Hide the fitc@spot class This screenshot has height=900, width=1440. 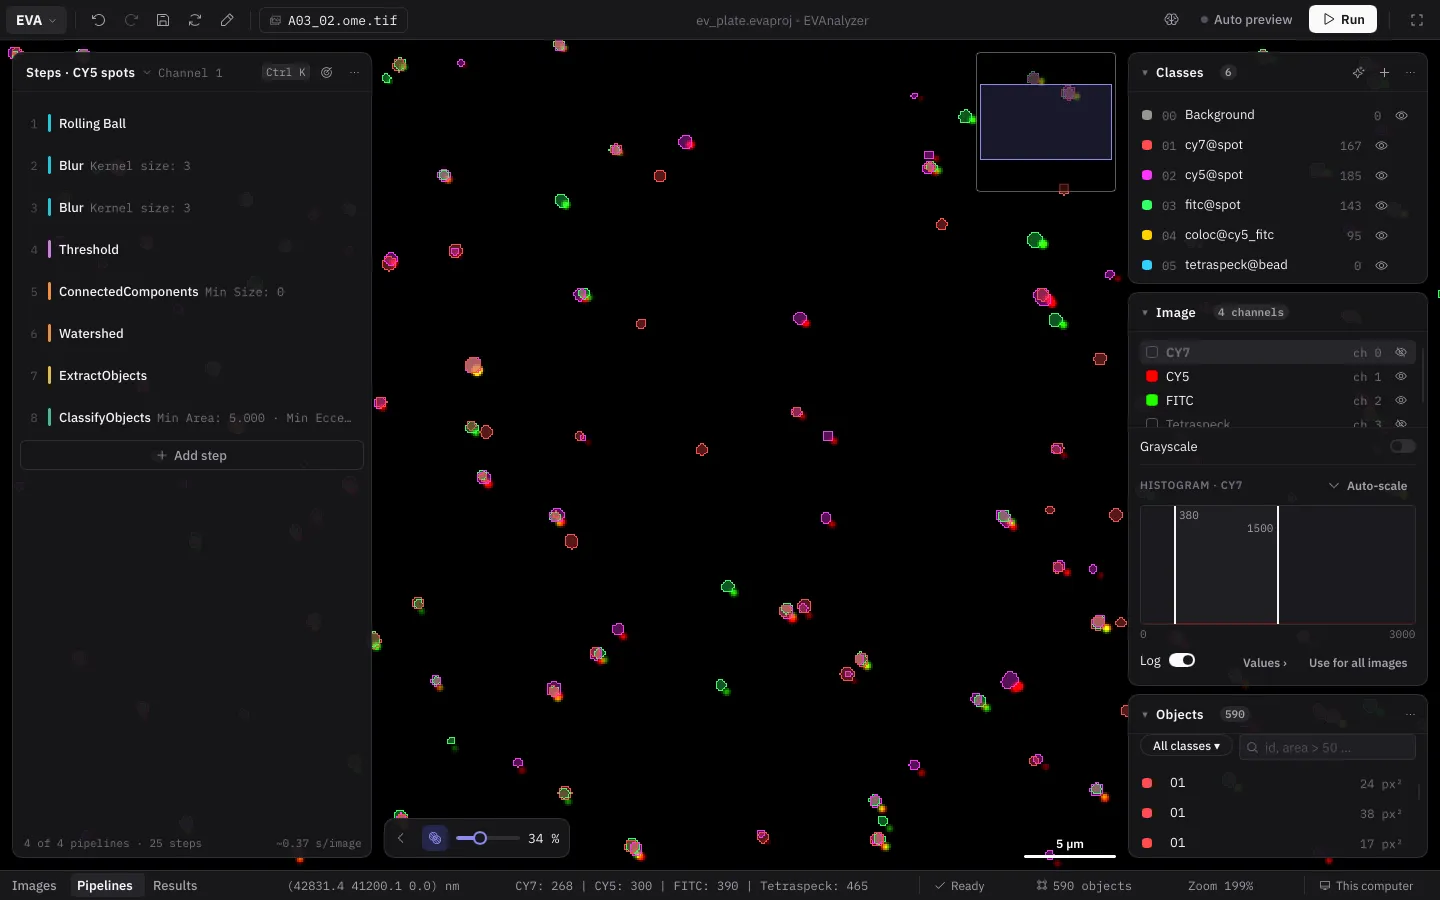tap(1382, 205)
